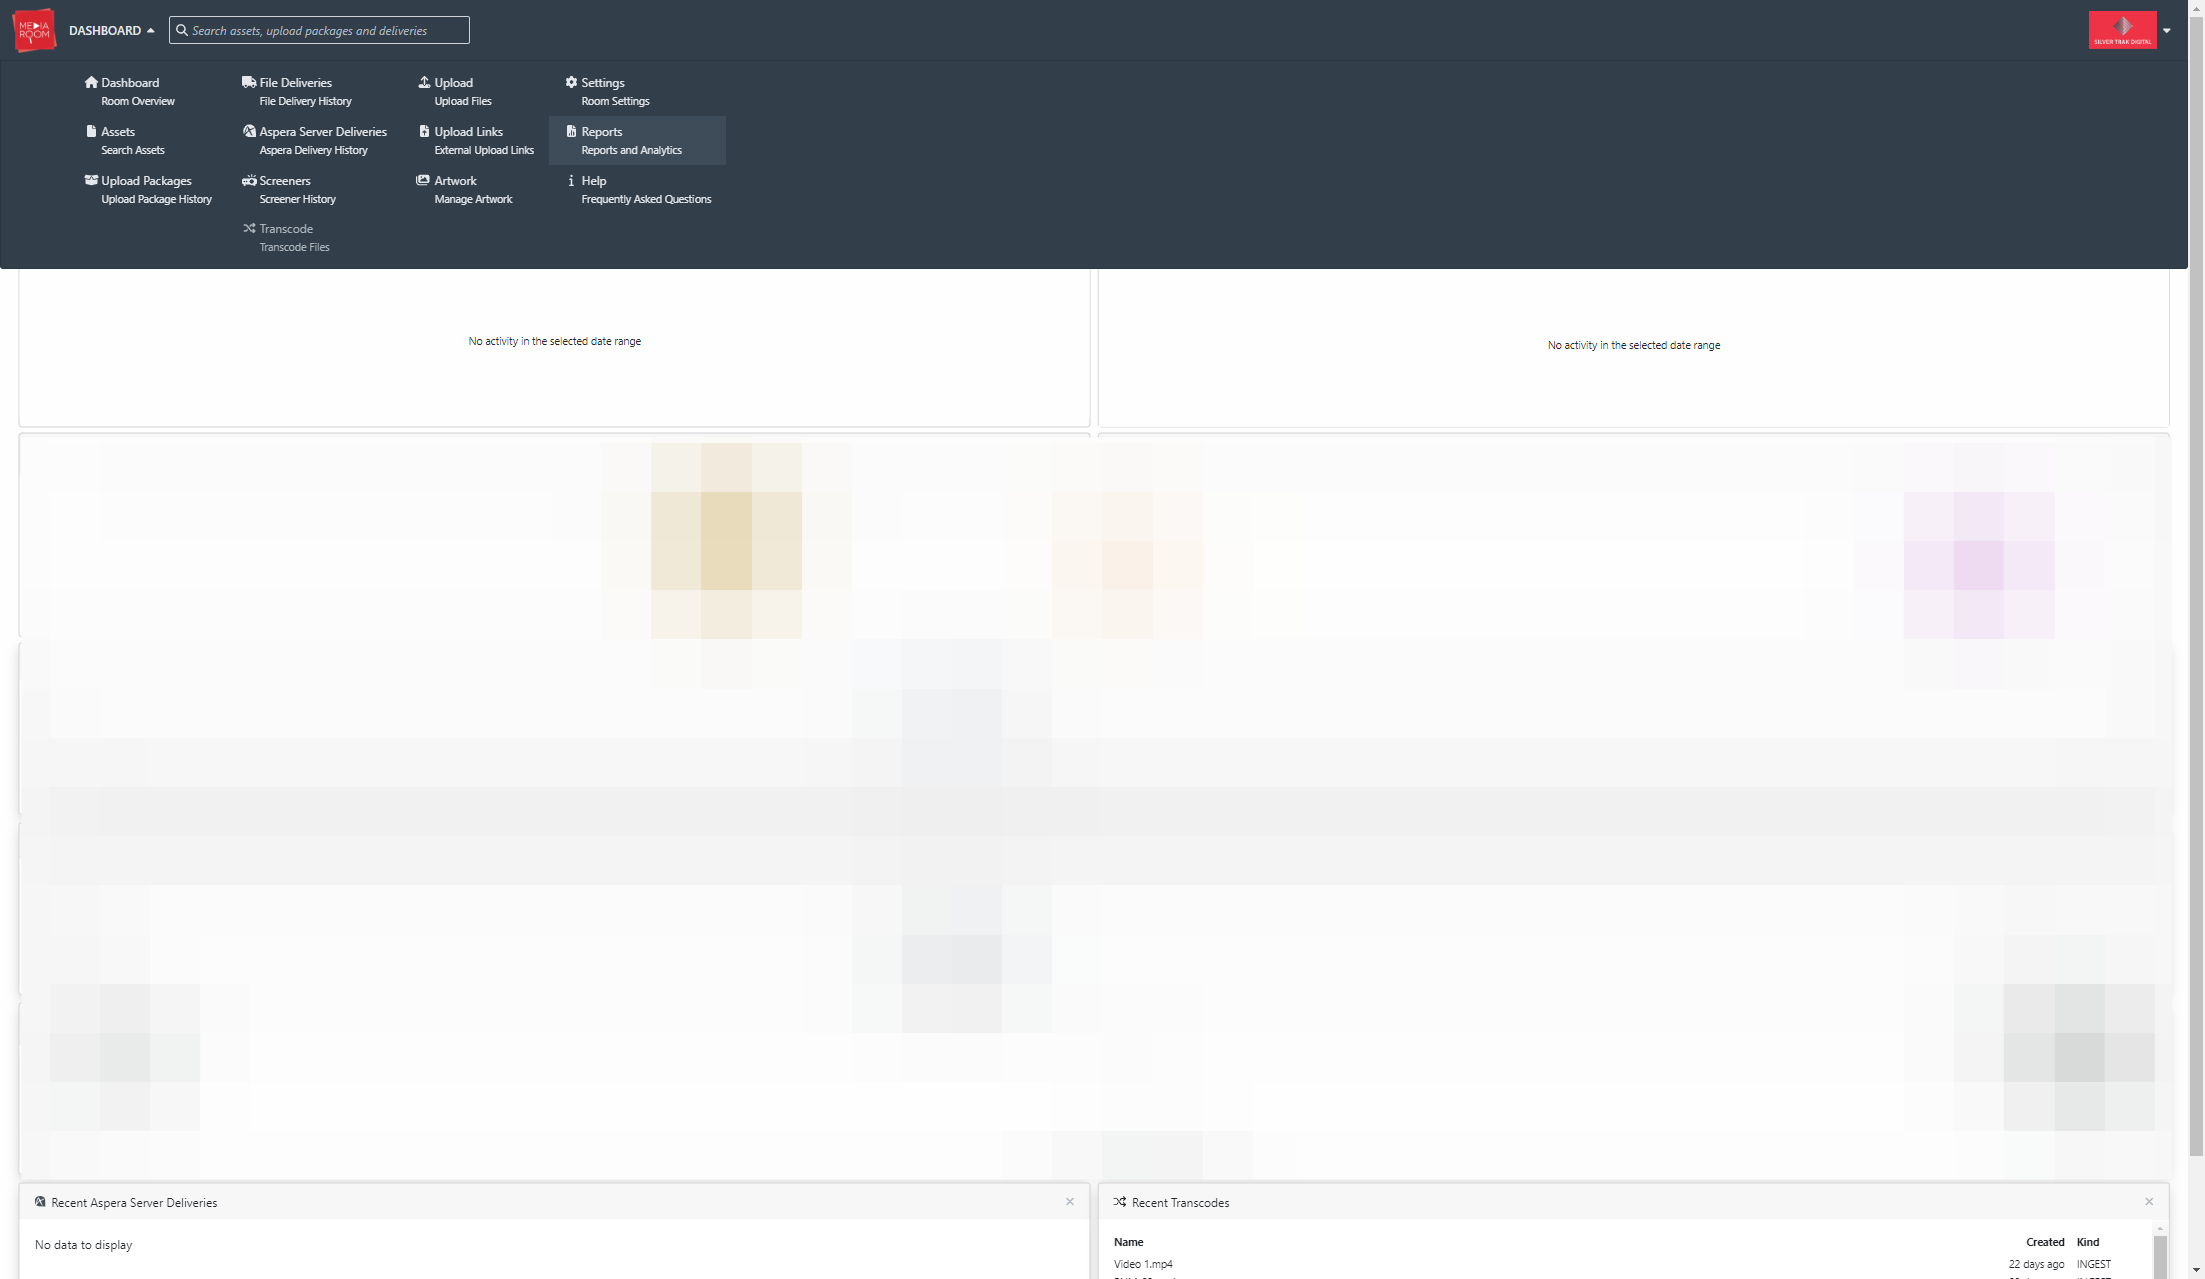
Task: Click the search magnifier icon
Action: [182, 30]
